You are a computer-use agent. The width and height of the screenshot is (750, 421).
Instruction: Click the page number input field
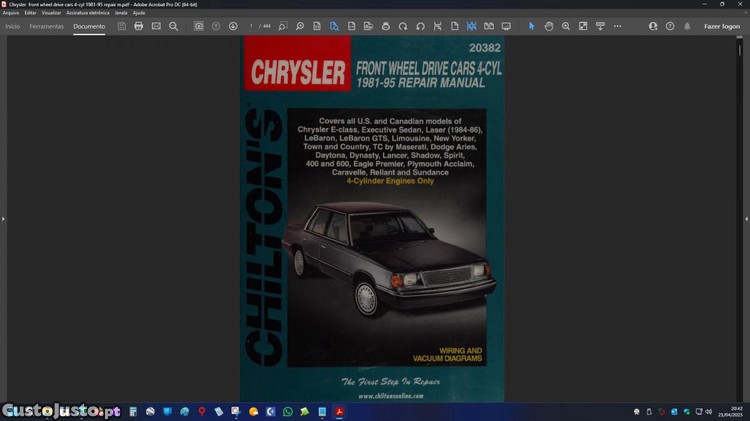coord(252,26)
